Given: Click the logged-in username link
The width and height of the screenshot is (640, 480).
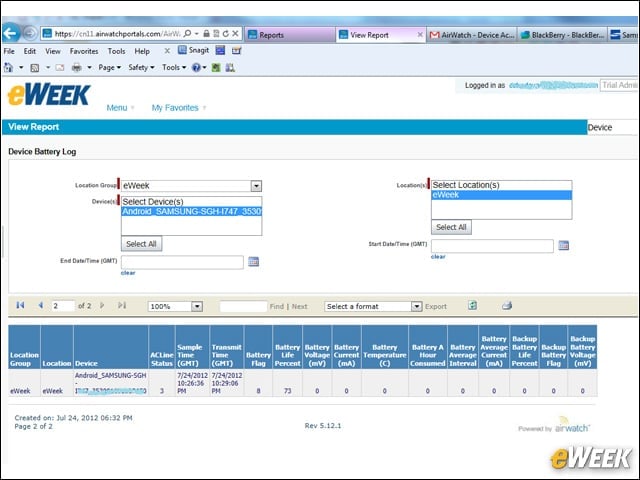Looking at the screenshot, I should (x=553, y=85).
